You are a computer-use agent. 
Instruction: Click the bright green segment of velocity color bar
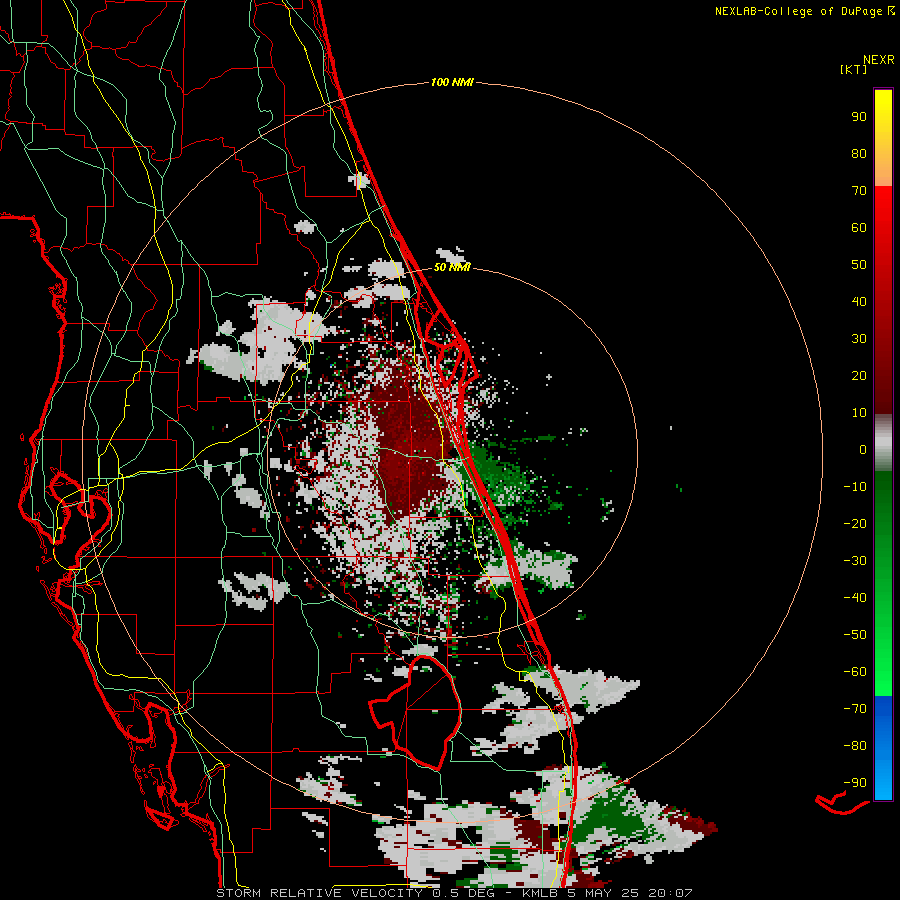tap(883, 583)
